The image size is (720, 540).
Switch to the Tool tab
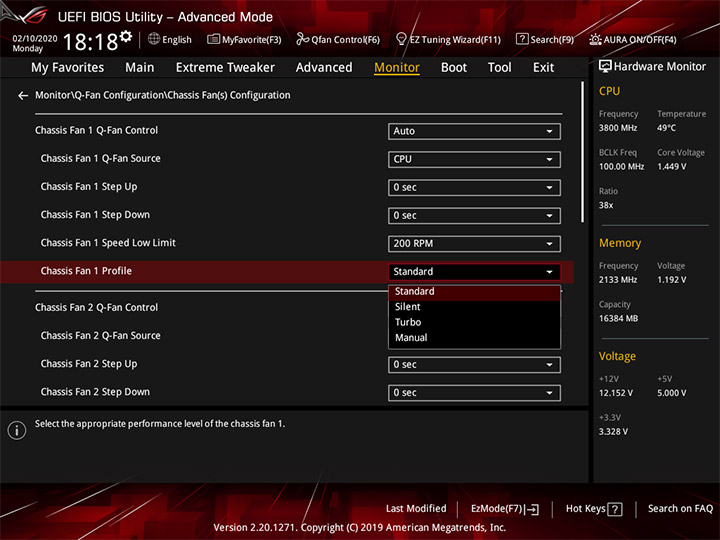pos(499,68)
